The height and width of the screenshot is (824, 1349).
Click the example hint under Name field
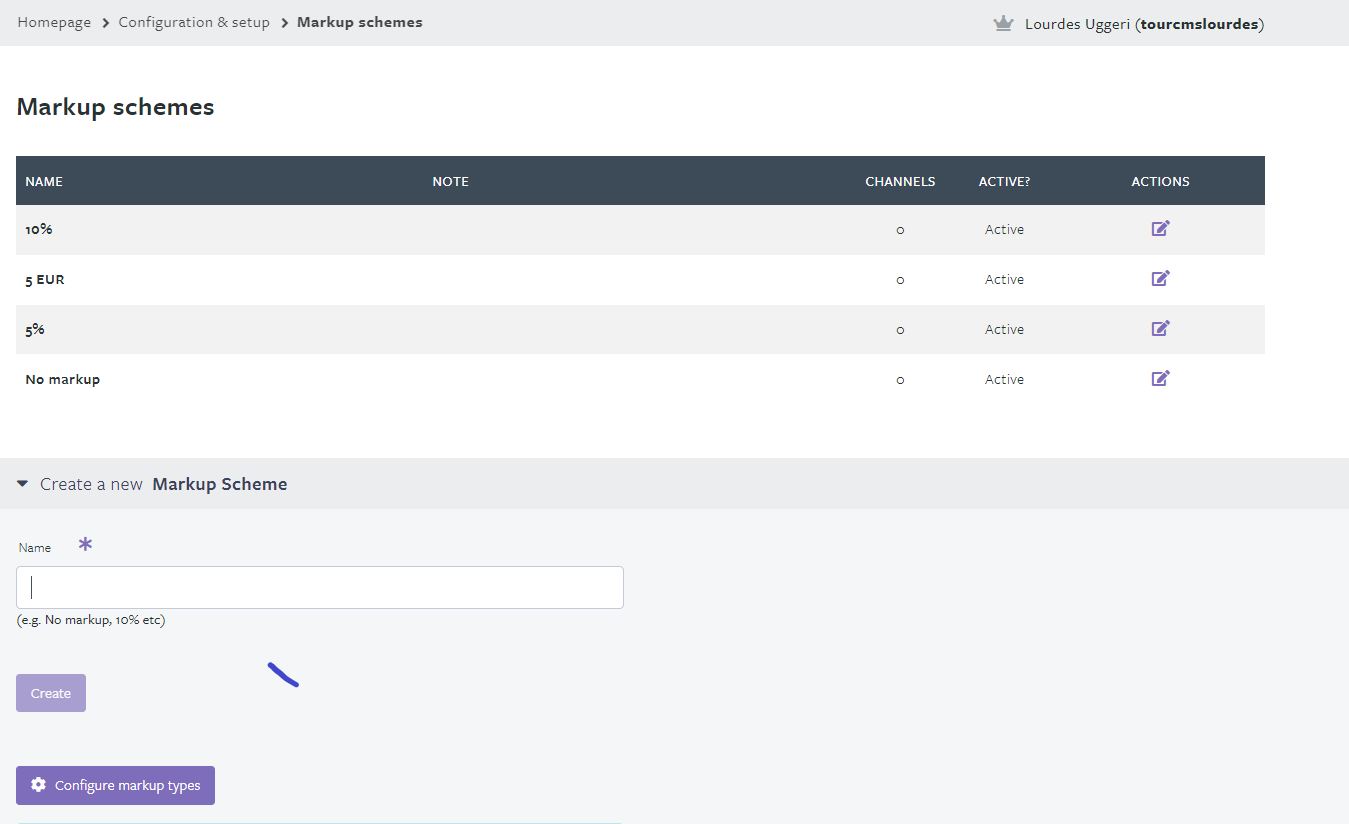coord(91,620)
